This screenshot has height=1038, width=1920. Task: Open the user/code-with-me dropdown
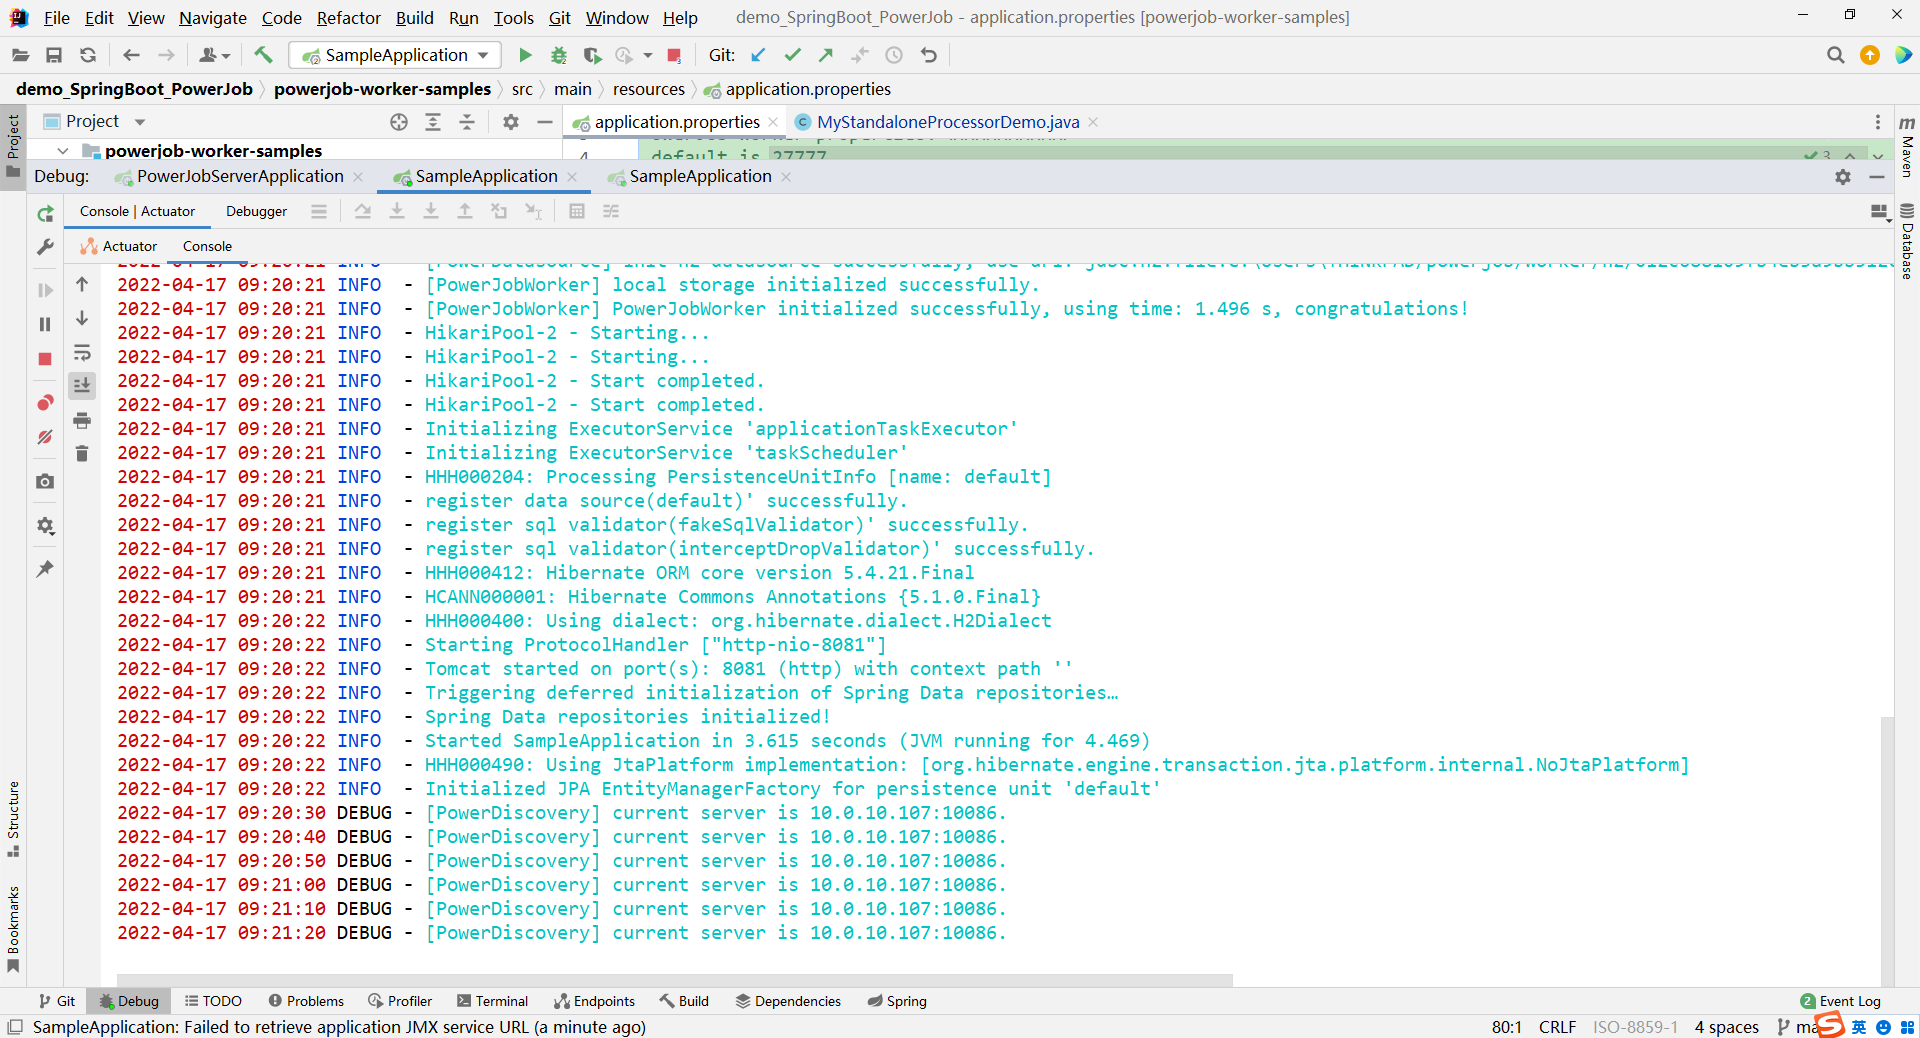point(214,55)
